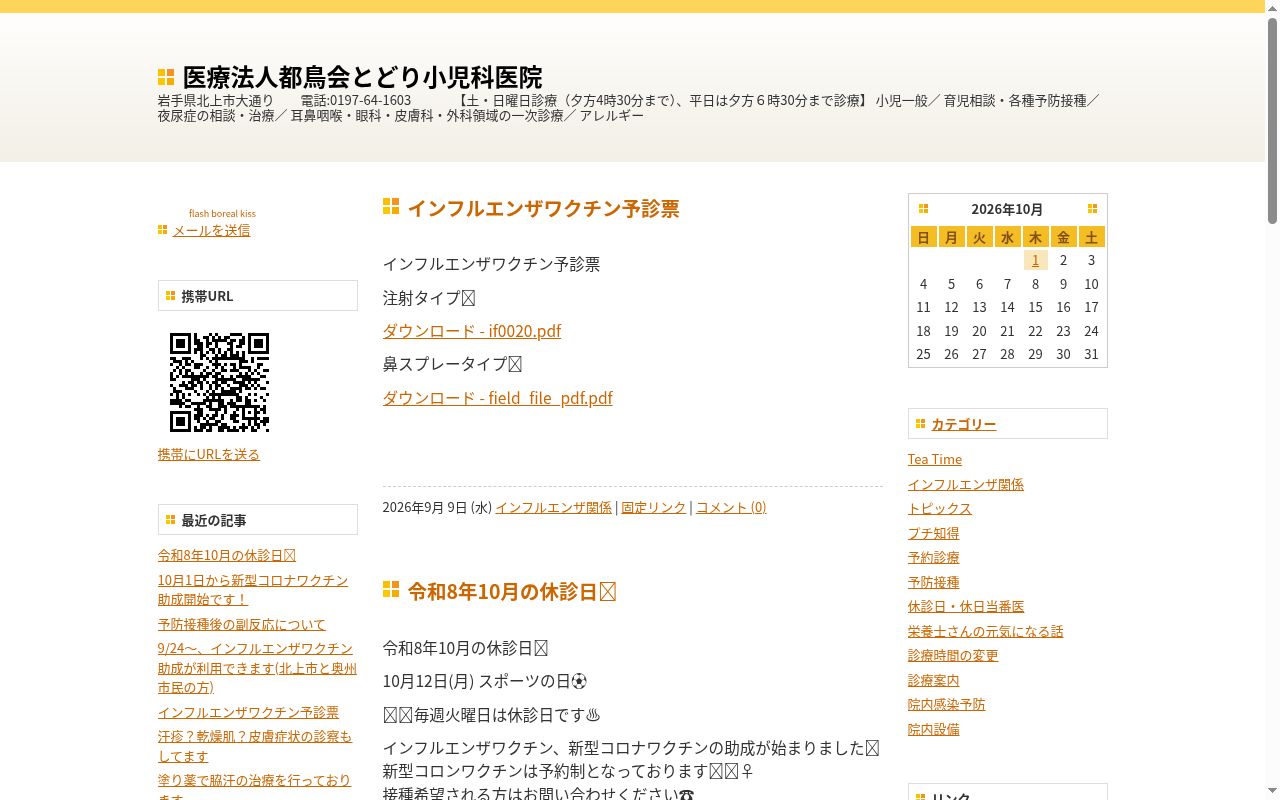Screen dimensions: 1280x800
Task: Open 休診日・休日当番医 category
Action: point(966,606)
